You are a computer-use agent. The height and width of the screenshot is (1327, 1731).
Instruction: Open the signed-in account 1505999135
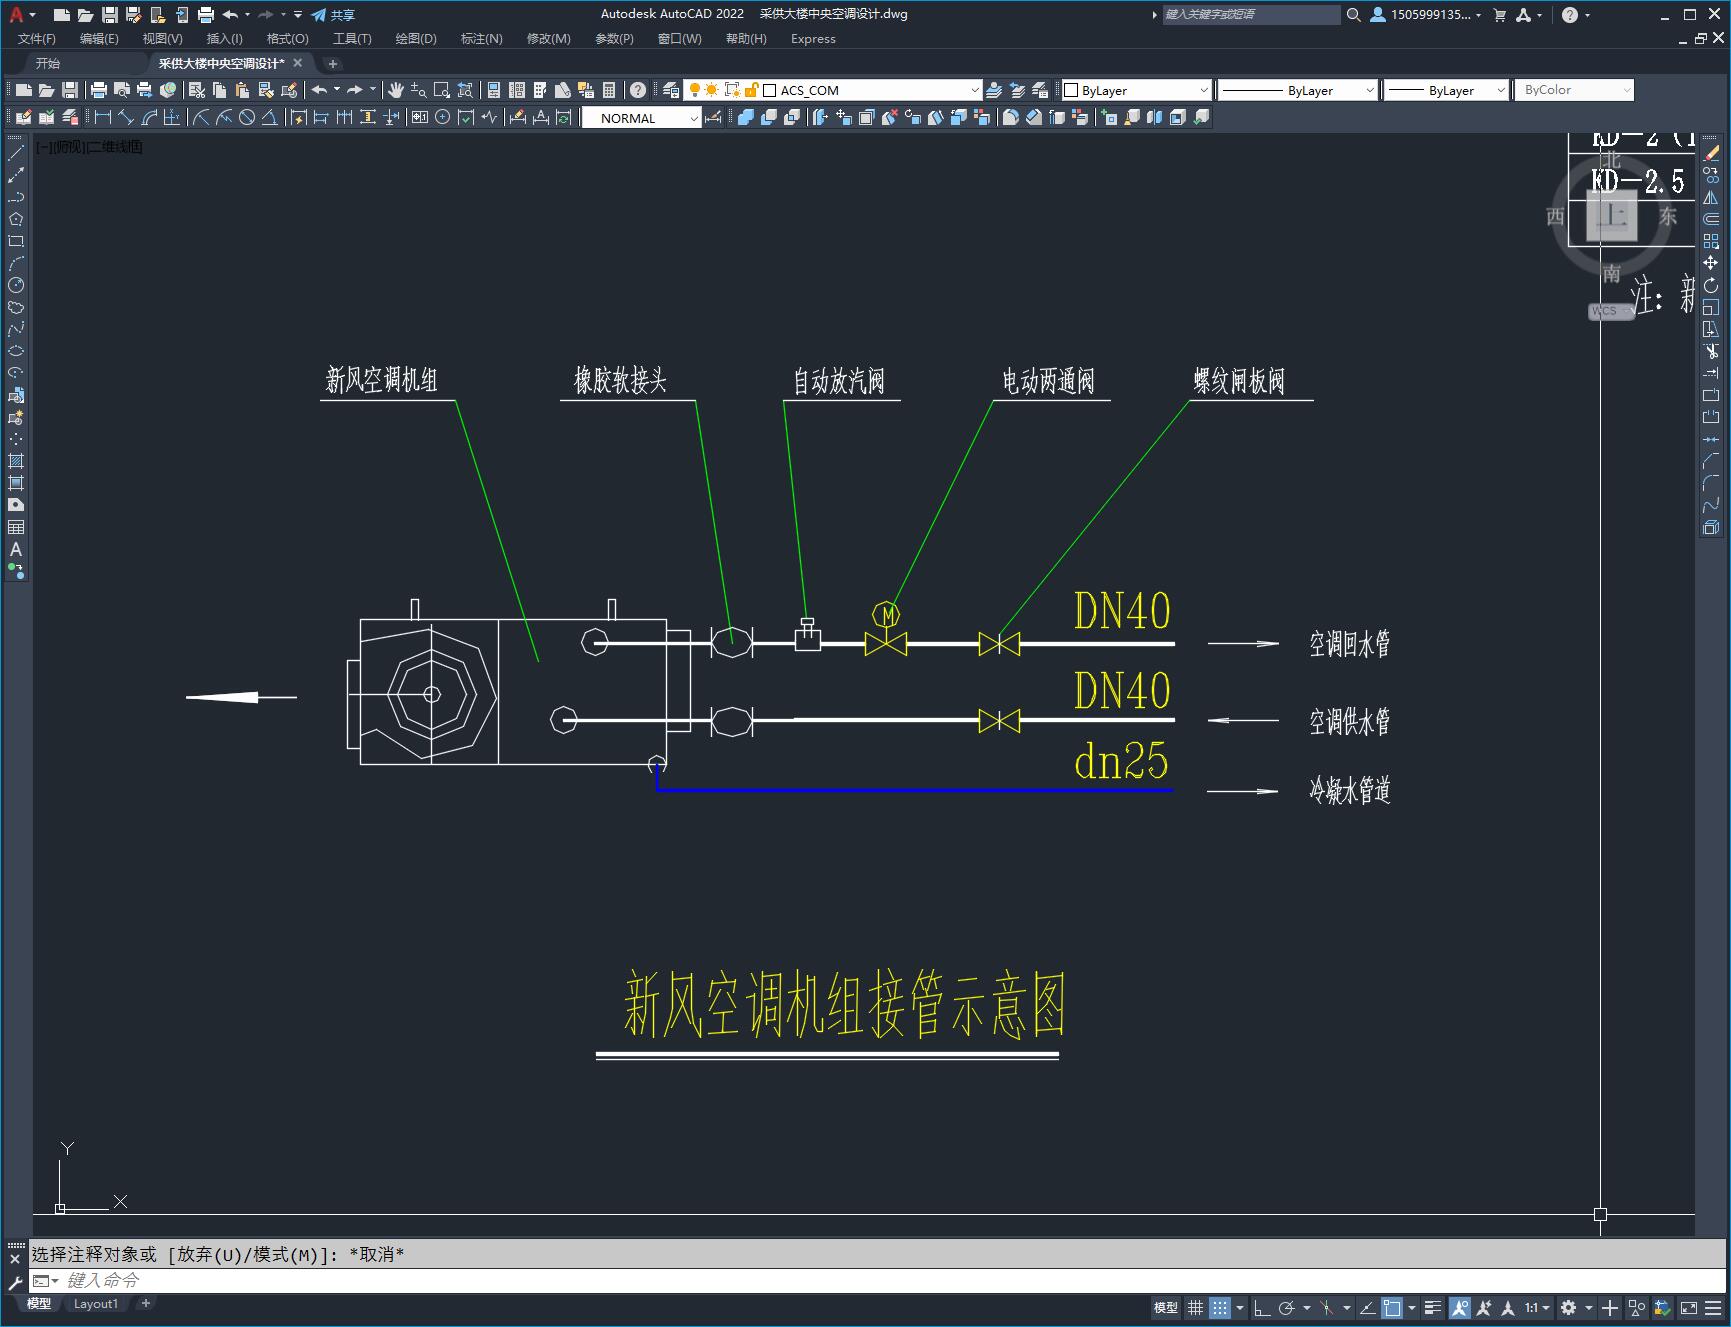[x=1427, y=15]
